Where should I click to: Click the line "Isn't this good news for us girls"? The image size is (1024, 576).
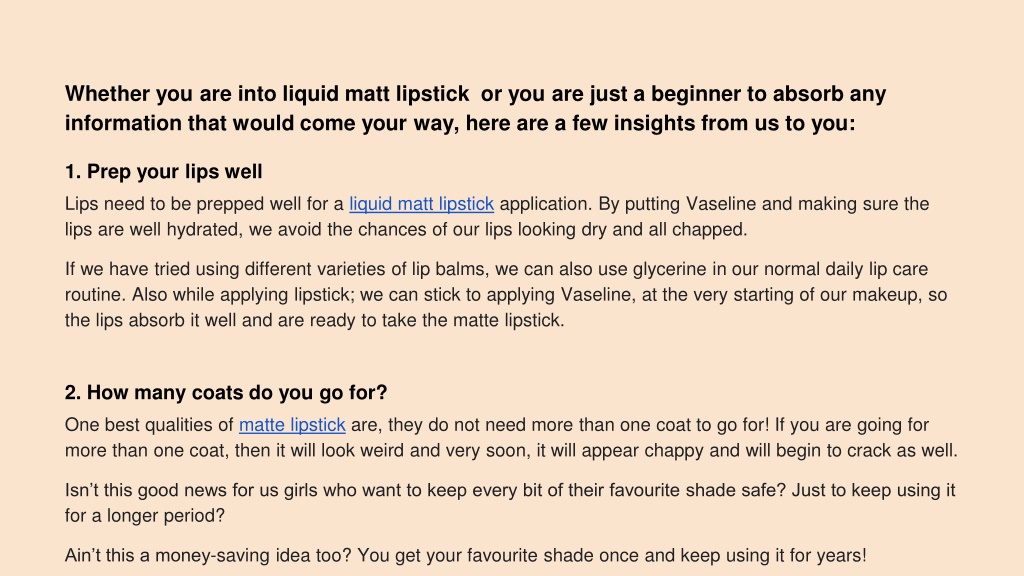coord(510,490)
